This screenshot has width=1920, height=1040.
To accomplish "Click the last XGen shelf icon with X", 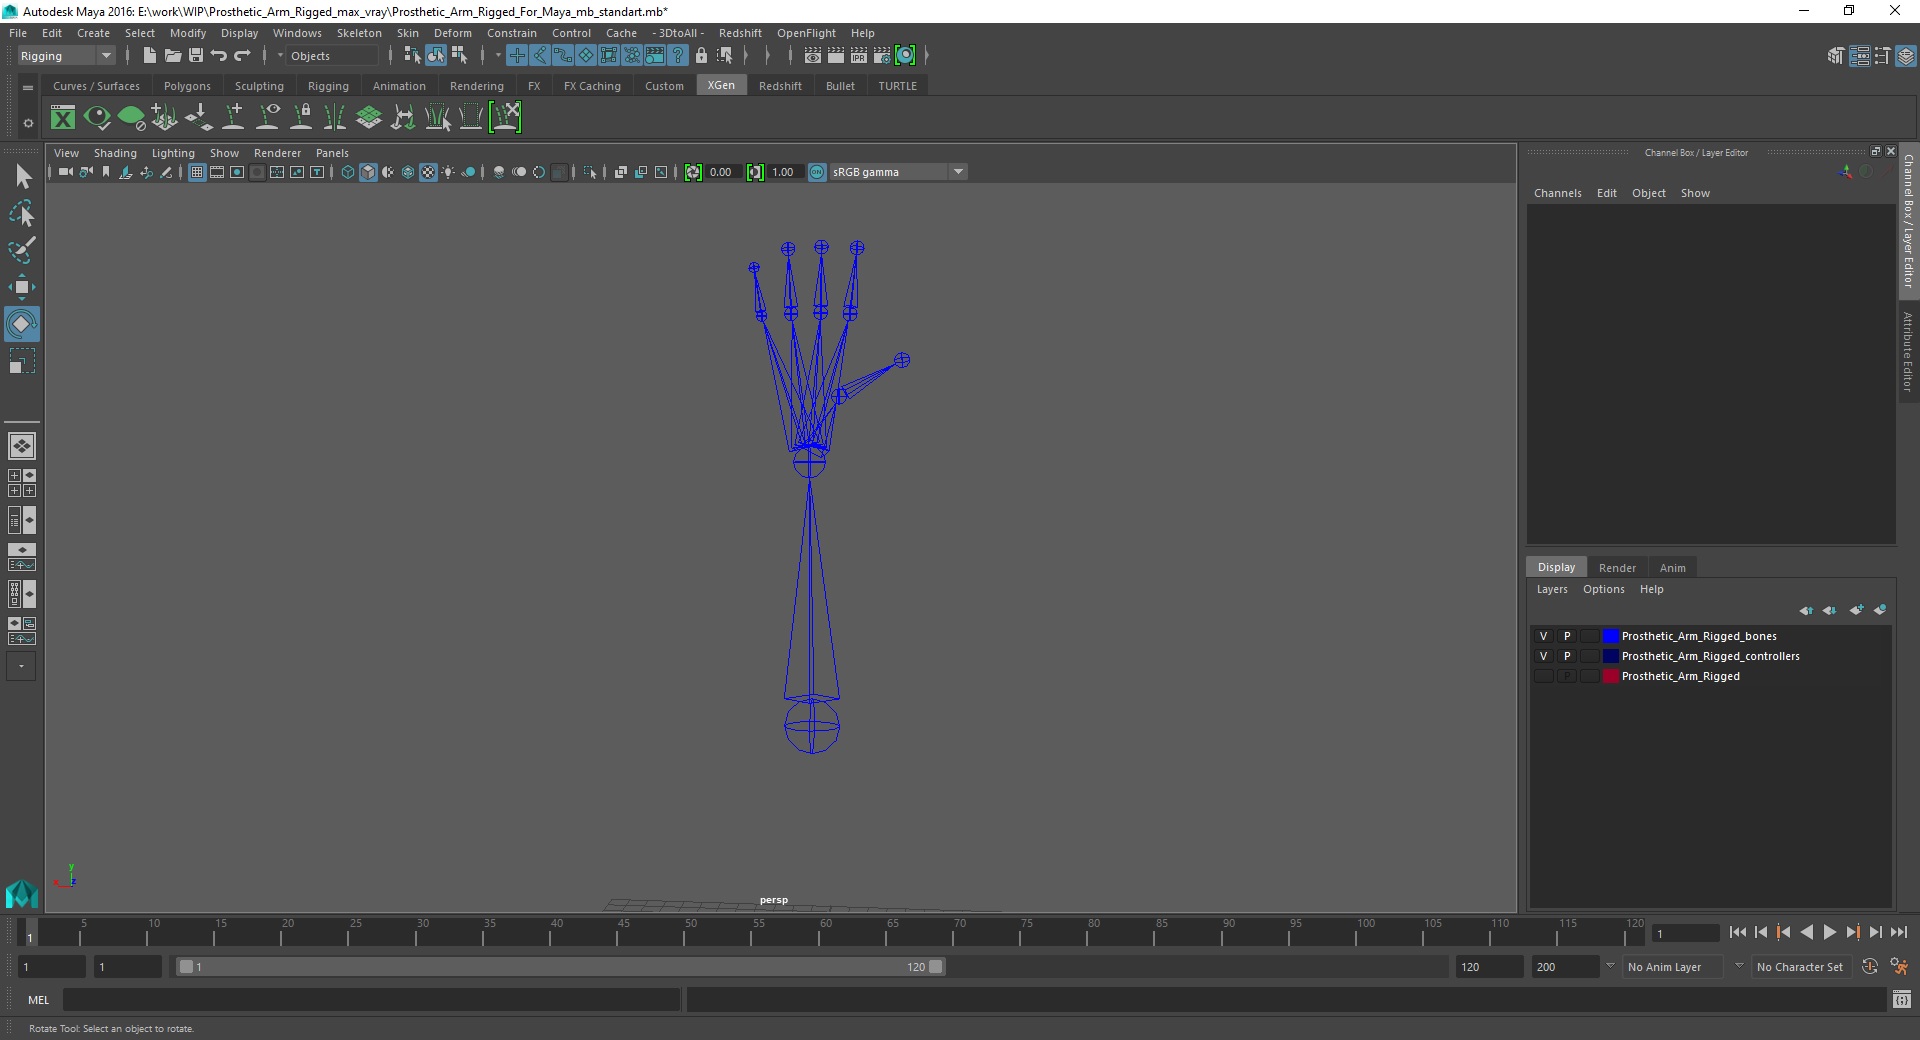I will (x=506, y=118).
